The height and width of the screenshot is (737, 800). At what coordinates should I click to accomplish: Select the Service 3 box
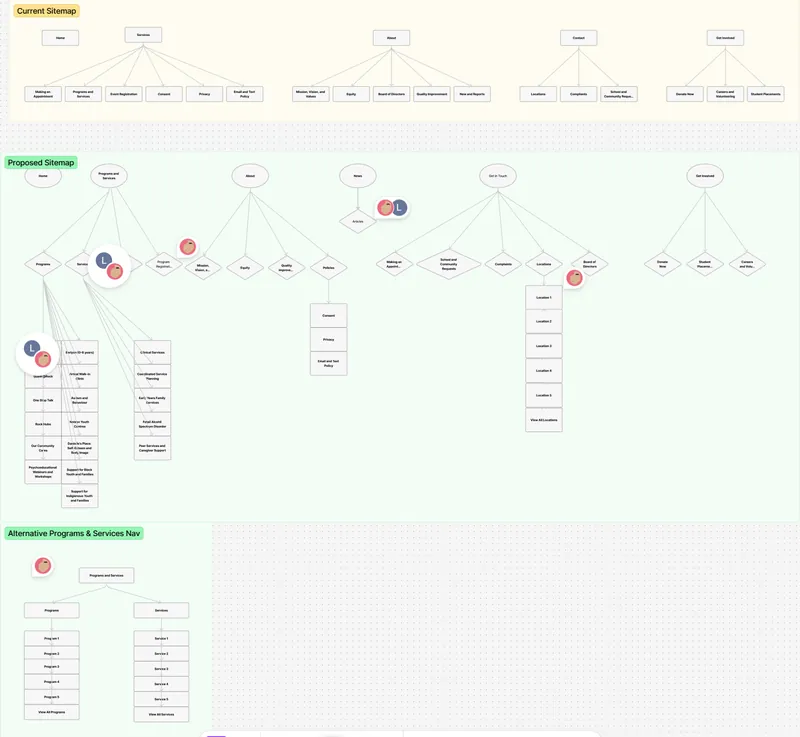pos(161,669)
